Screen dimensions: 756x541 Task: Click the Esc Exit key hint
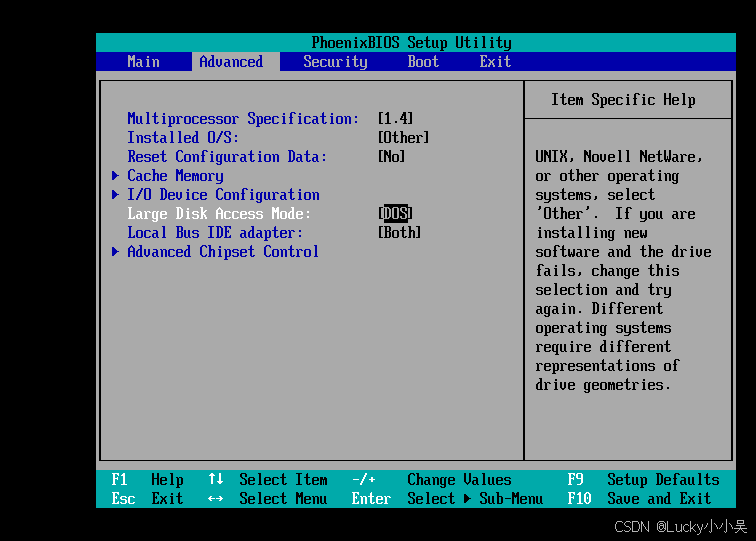point(148,498)
